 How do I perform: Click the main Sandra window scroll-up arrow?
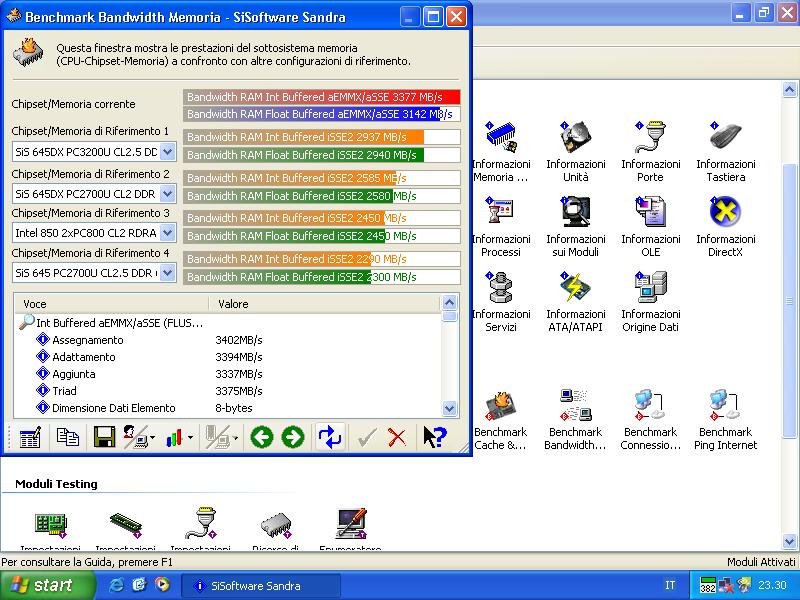(789, 90)
